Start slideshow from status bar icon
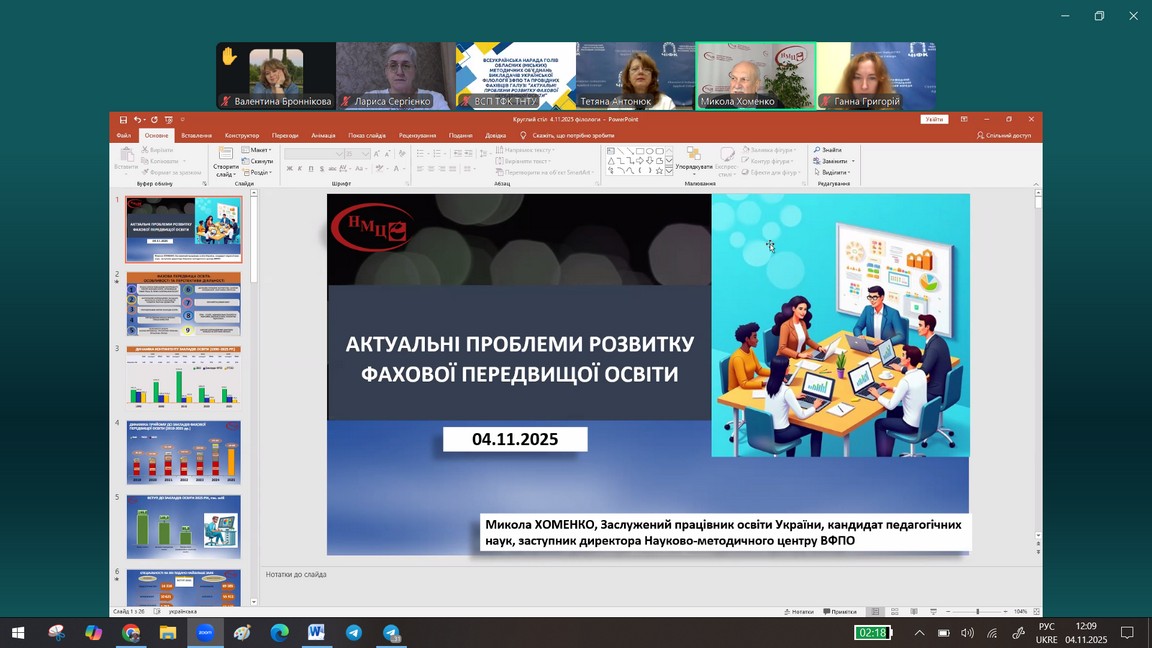 coord(932,611)
